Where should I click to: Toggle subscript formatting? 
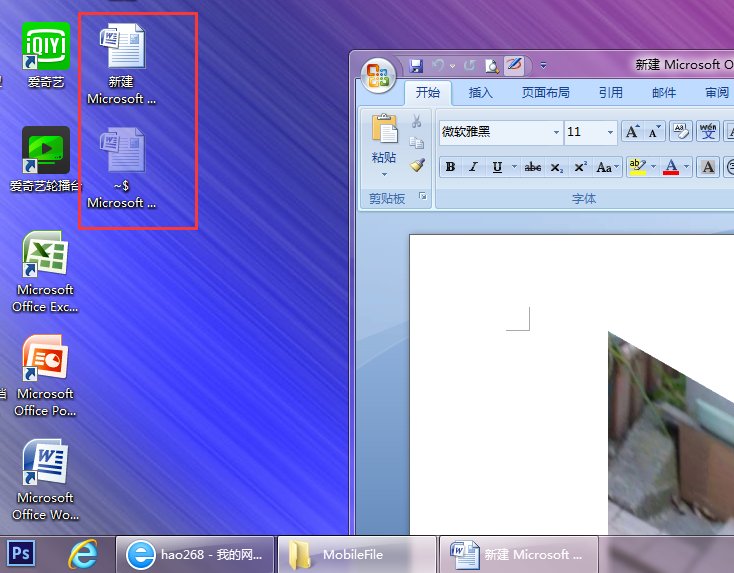pos(556,167)
